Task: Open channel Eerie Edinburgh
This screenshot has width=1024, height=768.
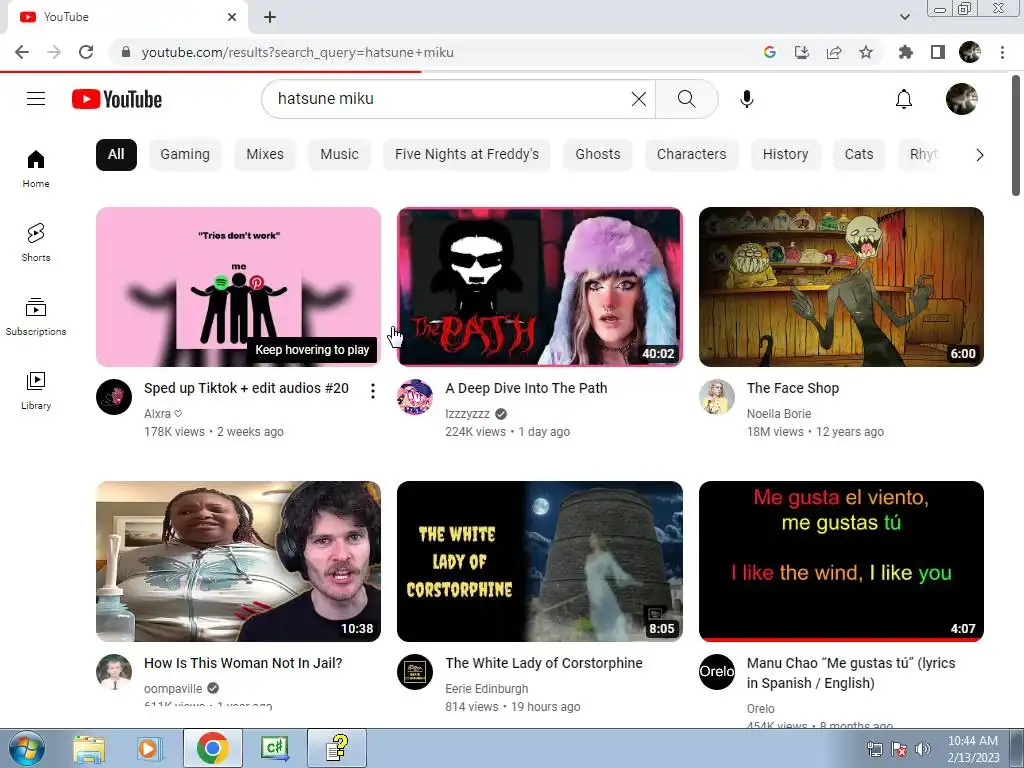Action: (x=487, y=688)
